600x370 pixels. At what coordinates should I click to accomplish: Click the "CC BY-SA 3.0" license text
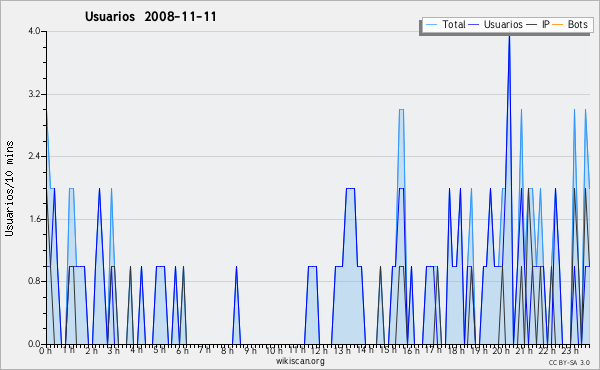click(x=569, y=362)
